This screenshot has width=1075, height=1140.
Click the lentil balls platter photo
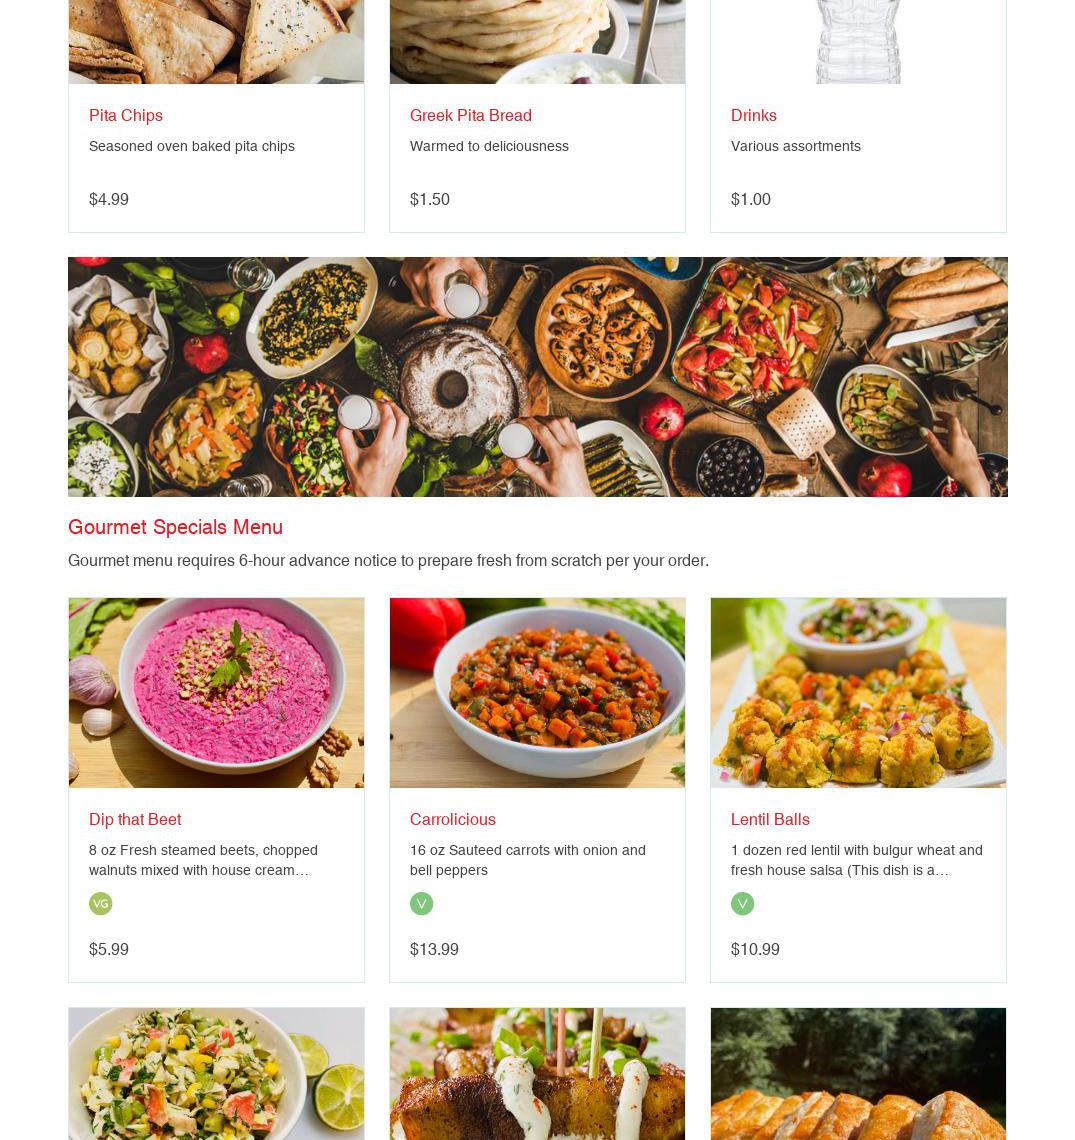[858, 693]
